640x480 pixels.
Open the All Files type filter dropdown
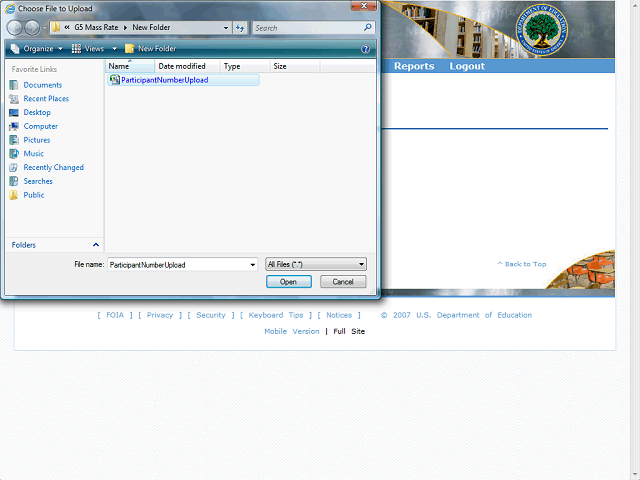click(316, 264)
